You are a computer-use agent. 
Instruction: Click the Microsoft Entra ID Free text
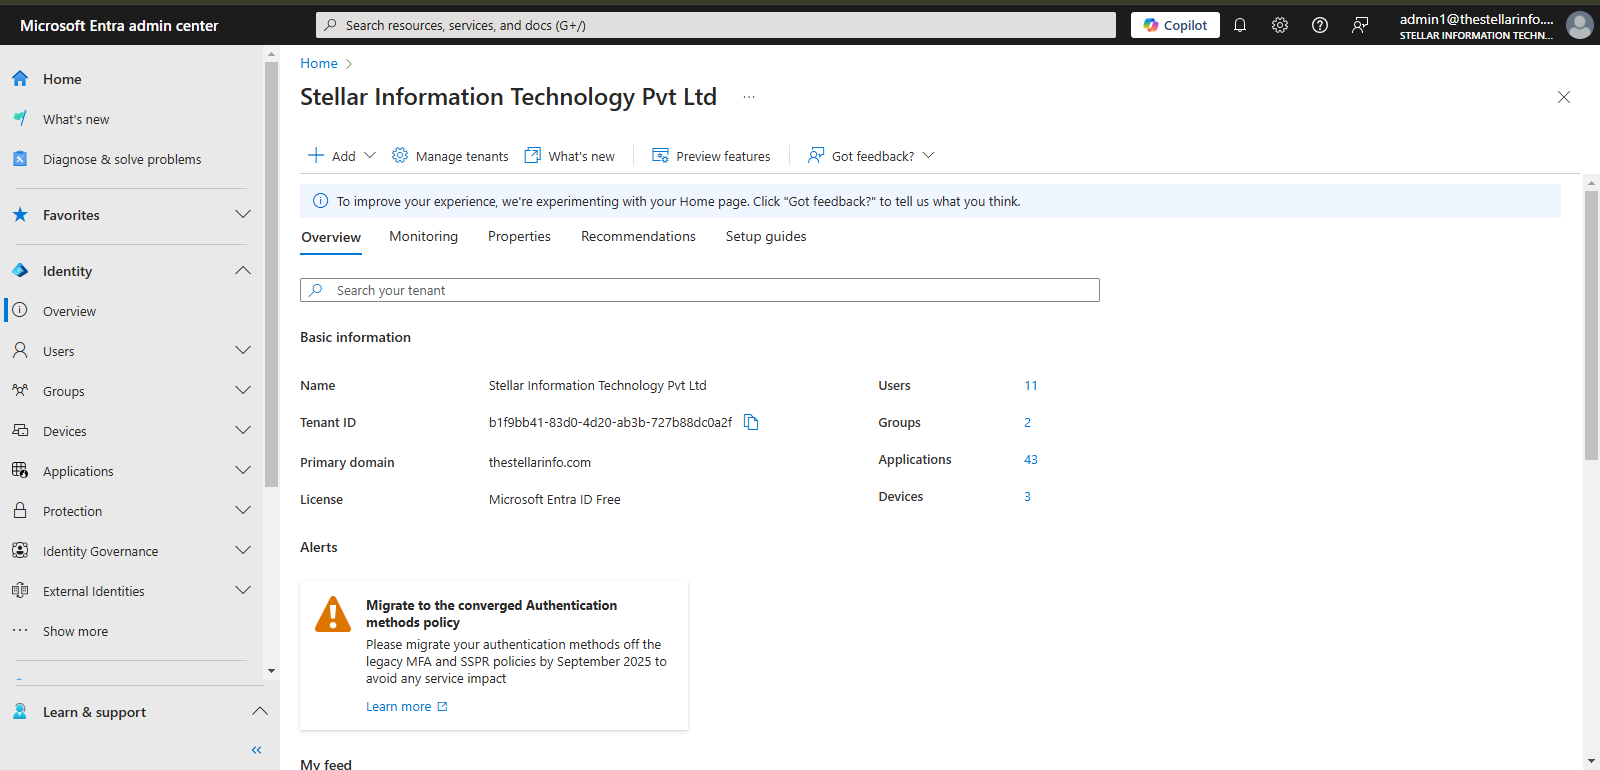[x=555, y=499]
